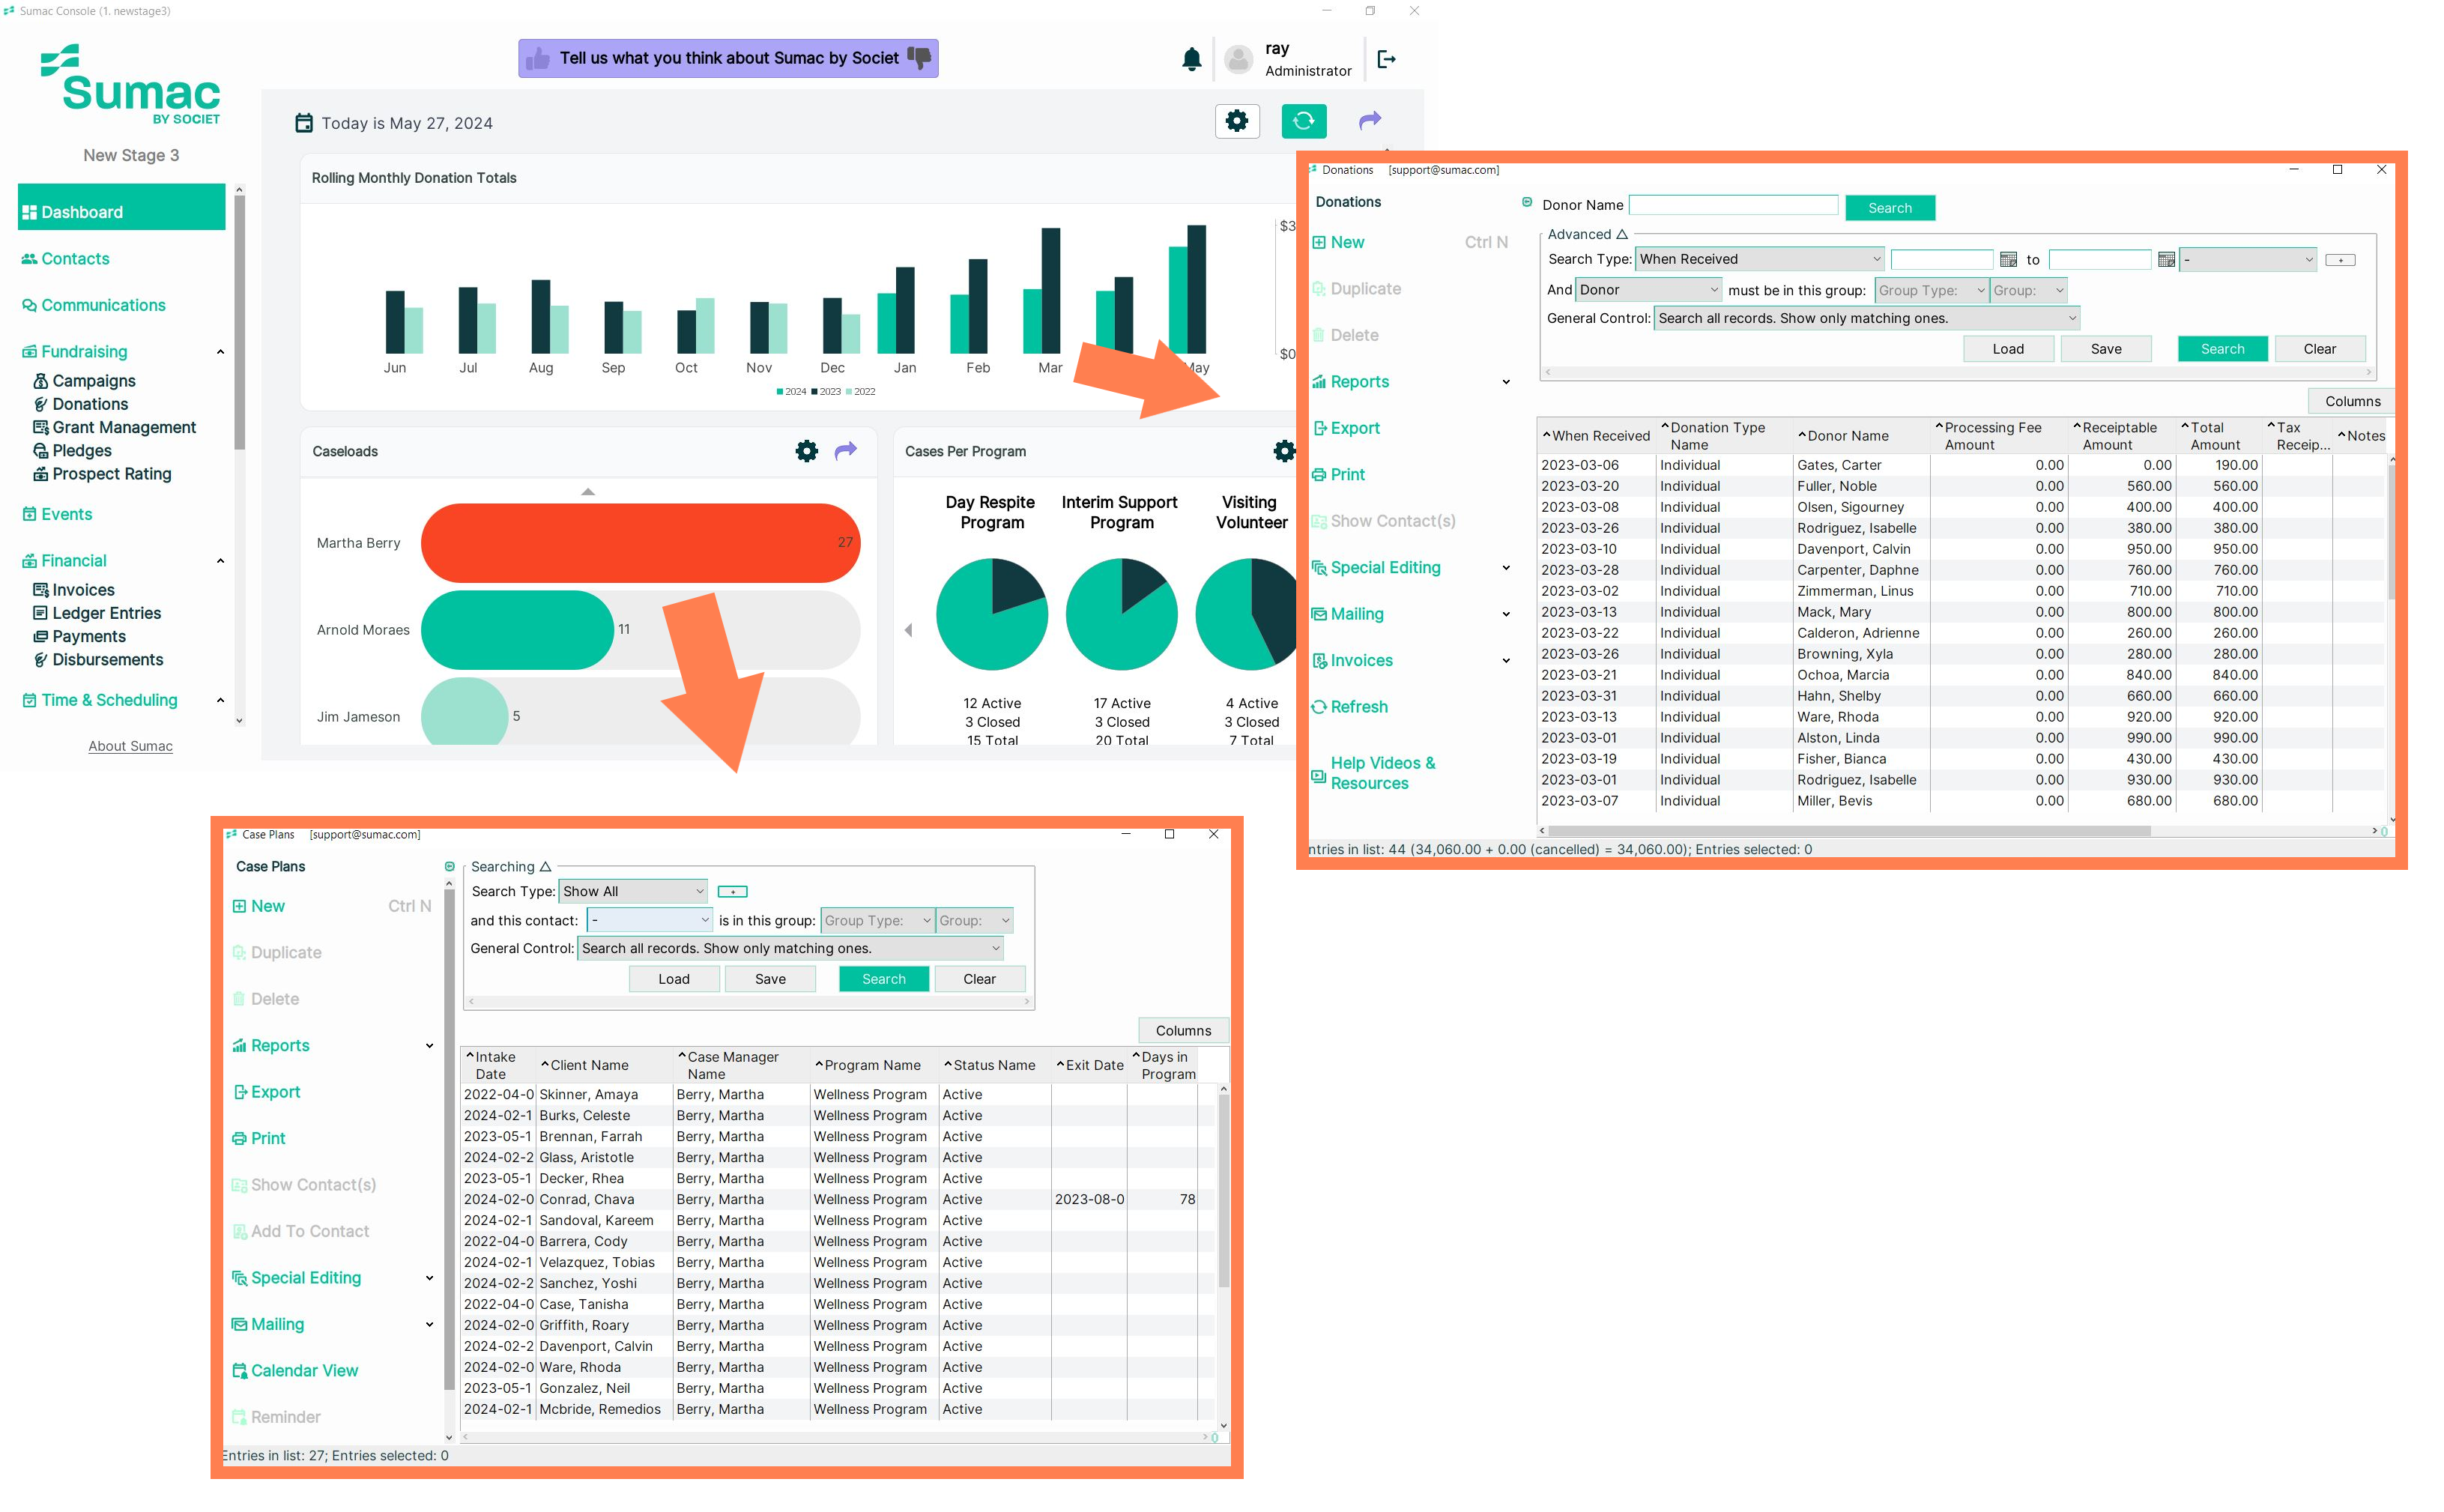Collapse the Fundraising sidebar section
Image resolution: width=2444 pixels, height=1512 pixels.
pyautogui.click(x=220, y=352)
